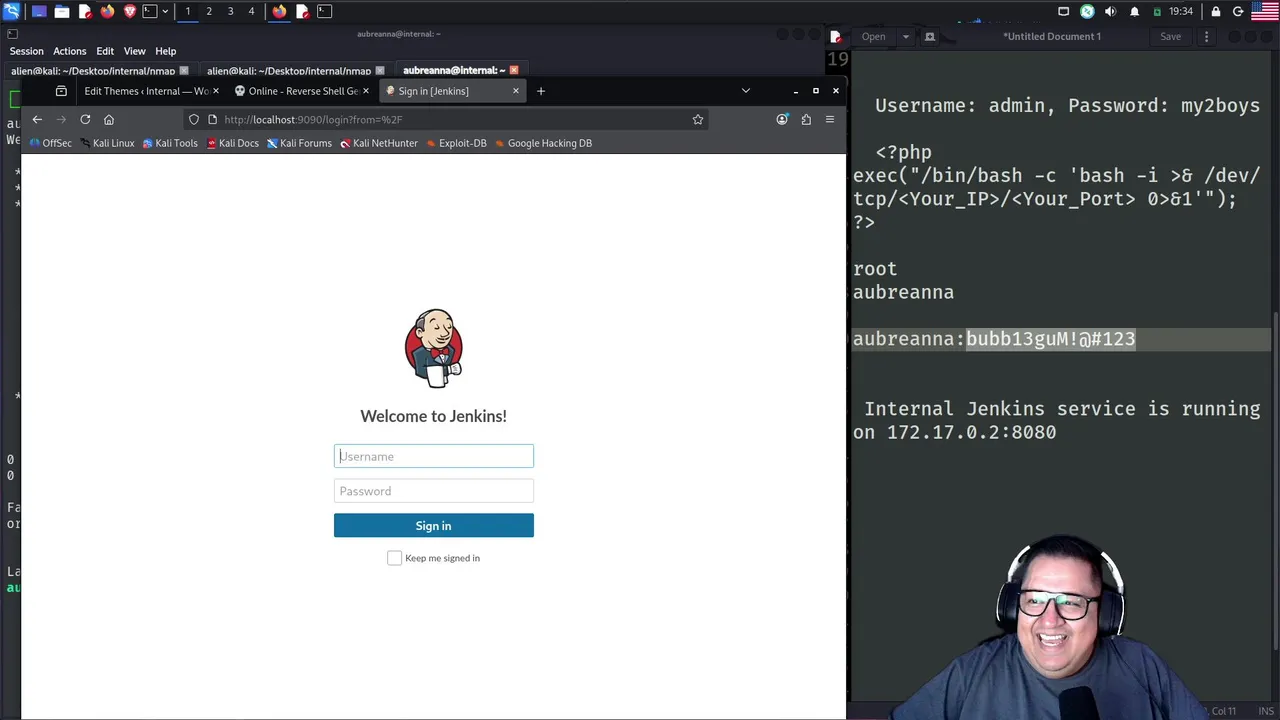Switch to workspace 4
1280x720 pixels.
click(251, 11)
